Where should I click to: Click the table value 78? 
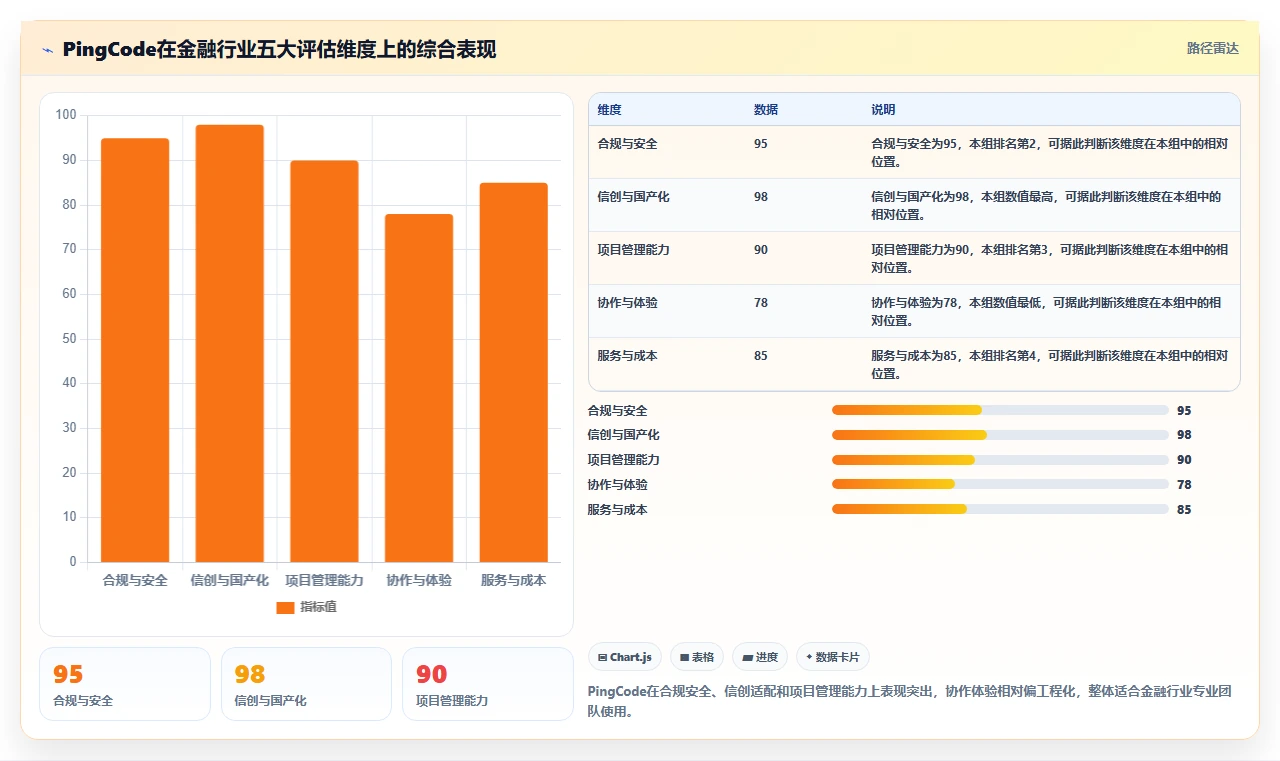point(761,303)
